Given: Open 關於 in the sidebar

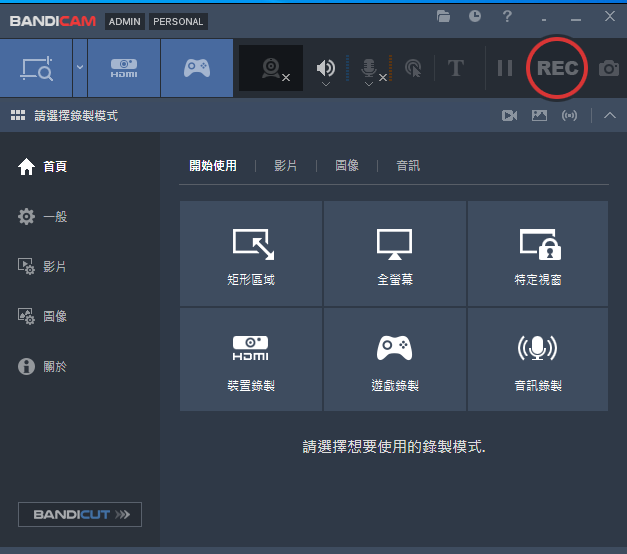Looking at the screenshot, I should click(42, 366).
